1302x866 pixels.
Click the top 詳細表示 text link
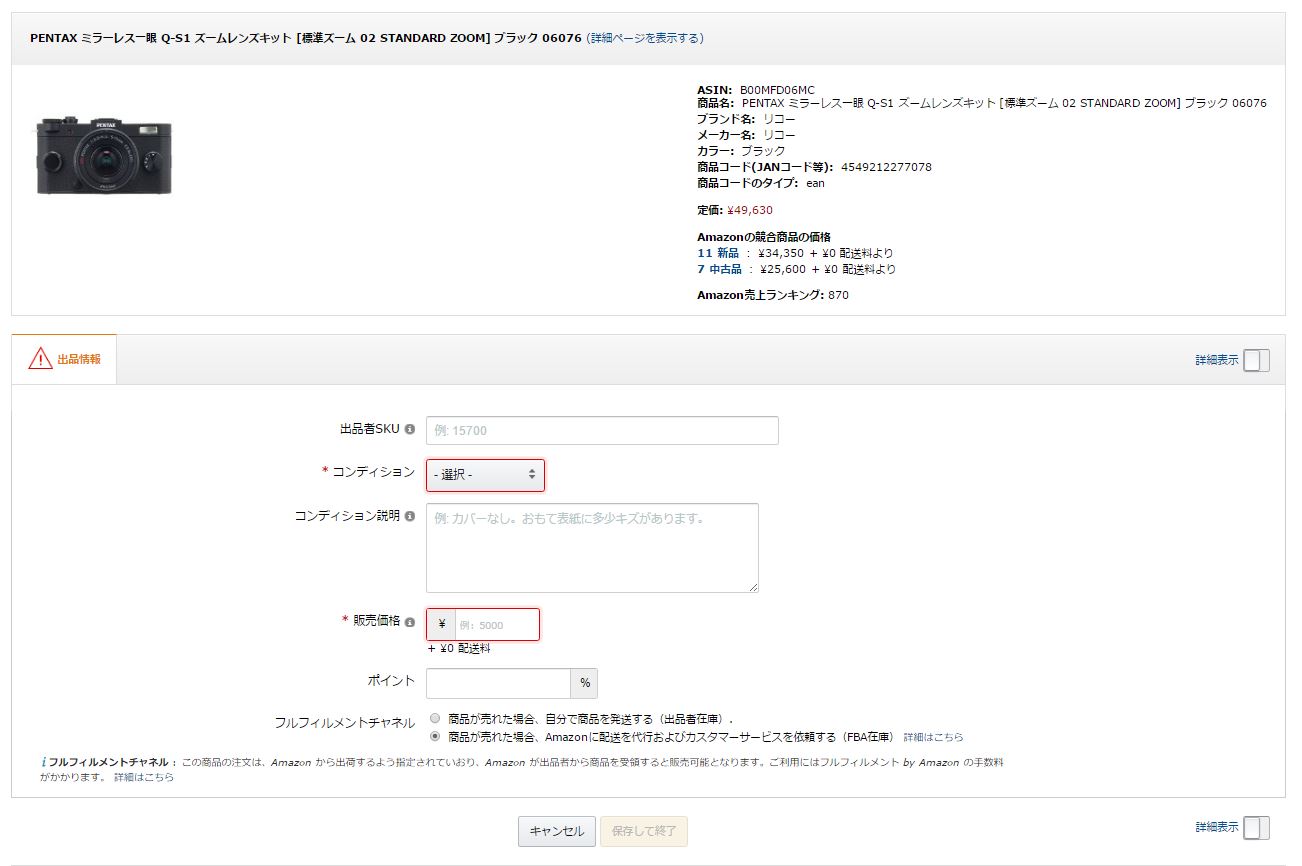[x=1217, y=360]
